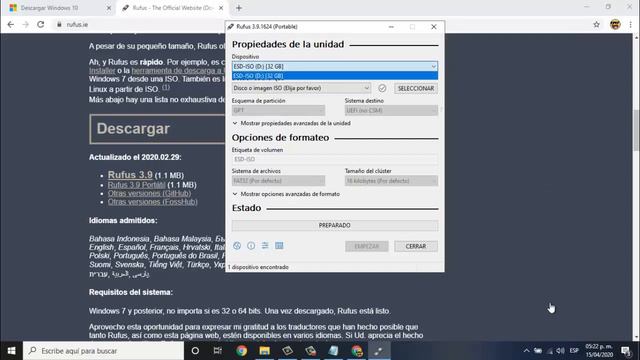Open Google Chrome from the taskbar
This screenshot has width=640, height=360.
(x=241, y=351)
